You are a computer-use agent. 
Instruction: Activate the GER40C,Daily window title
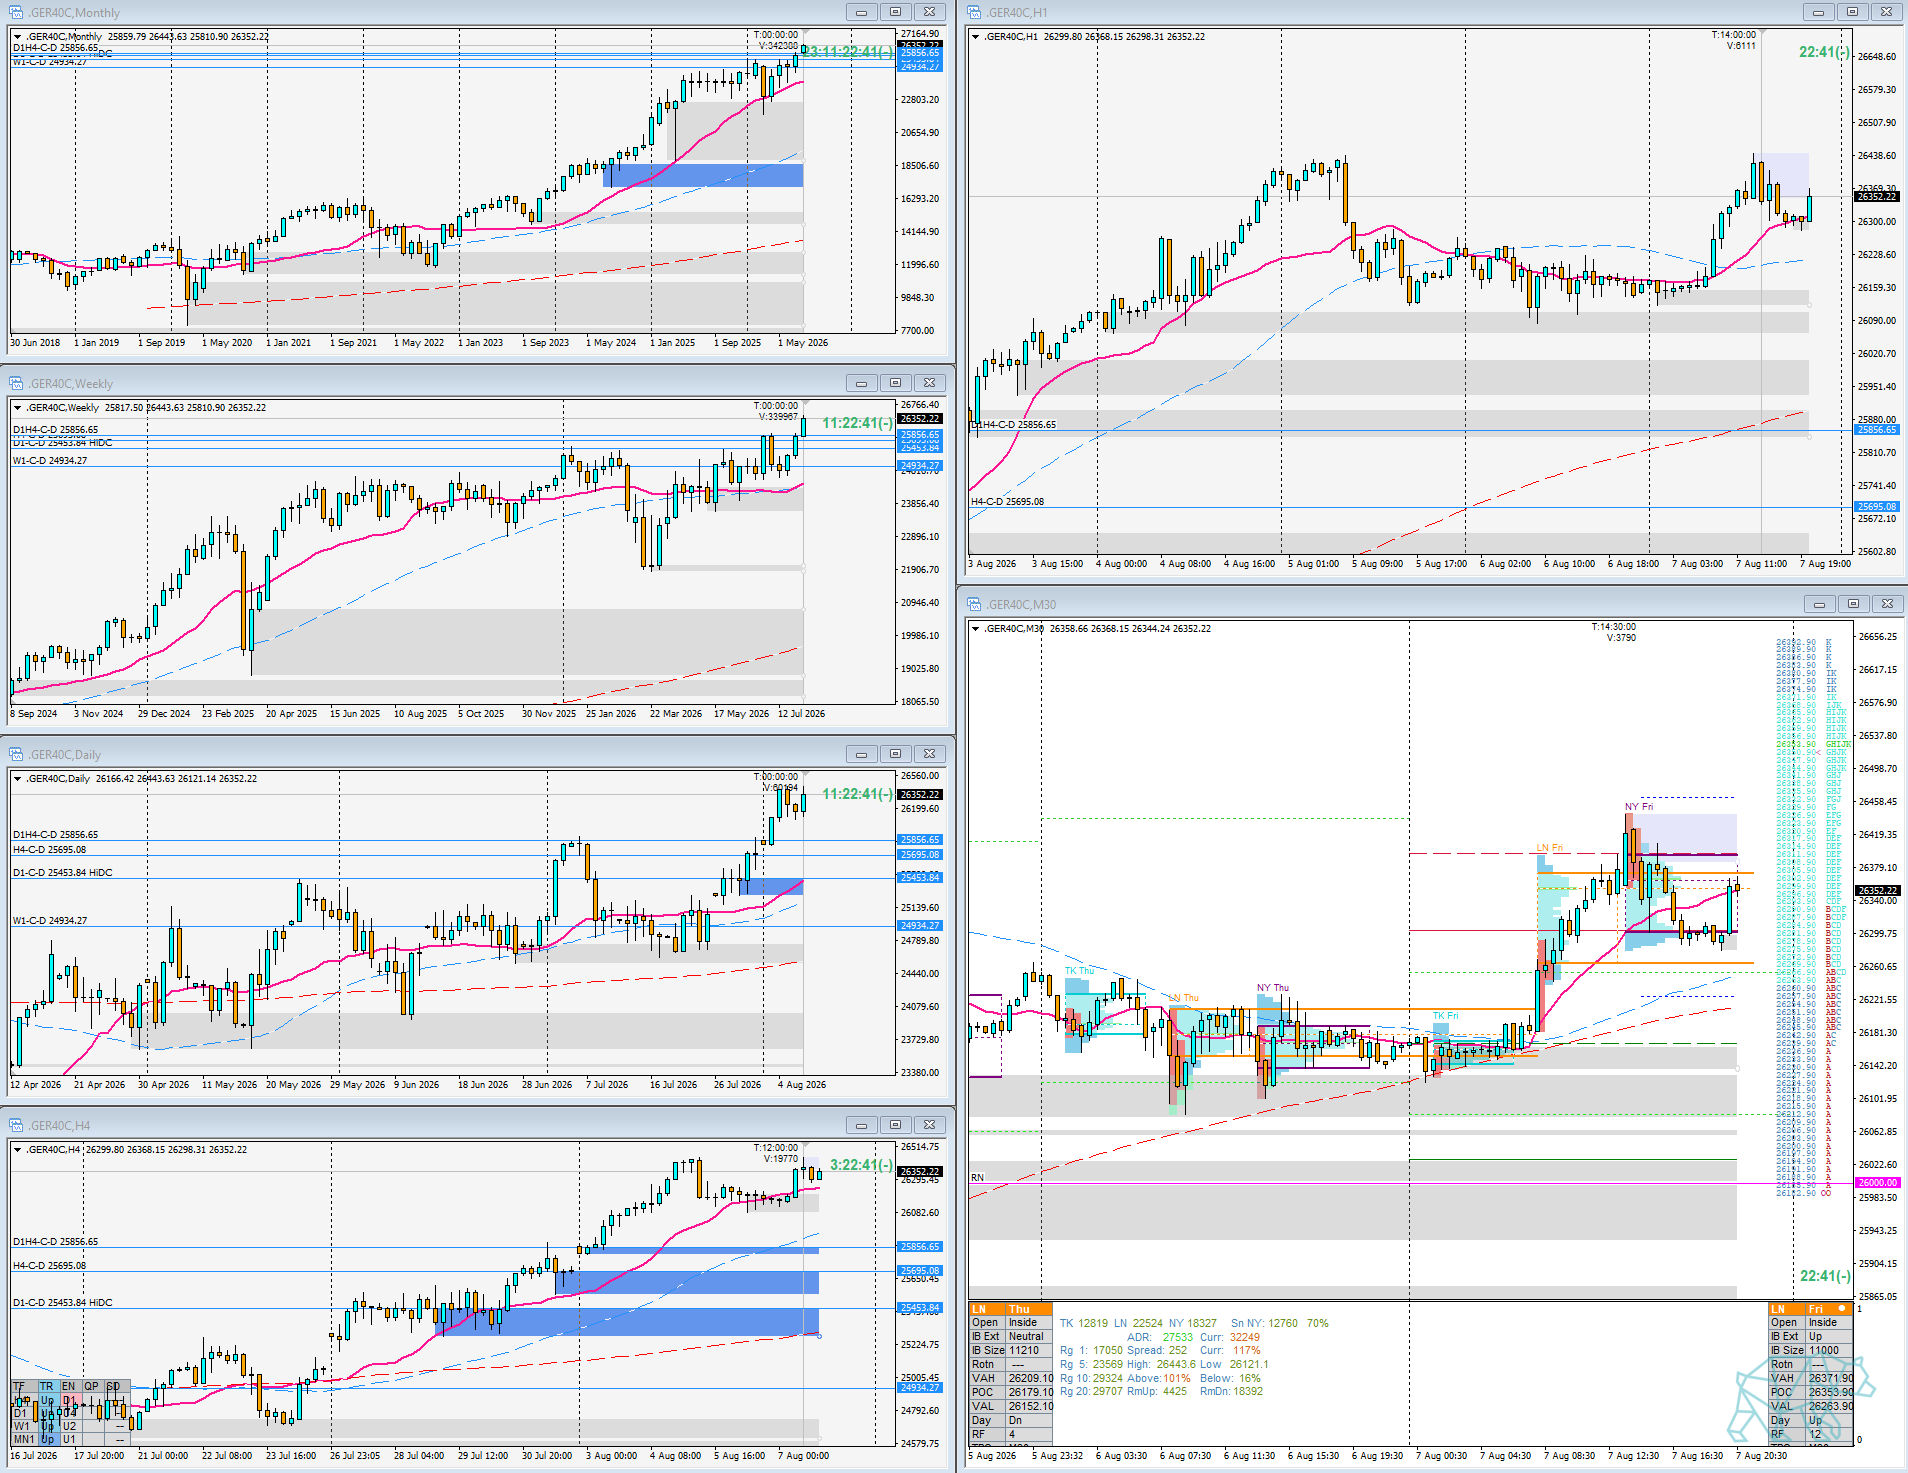click(x=64, y=755)
